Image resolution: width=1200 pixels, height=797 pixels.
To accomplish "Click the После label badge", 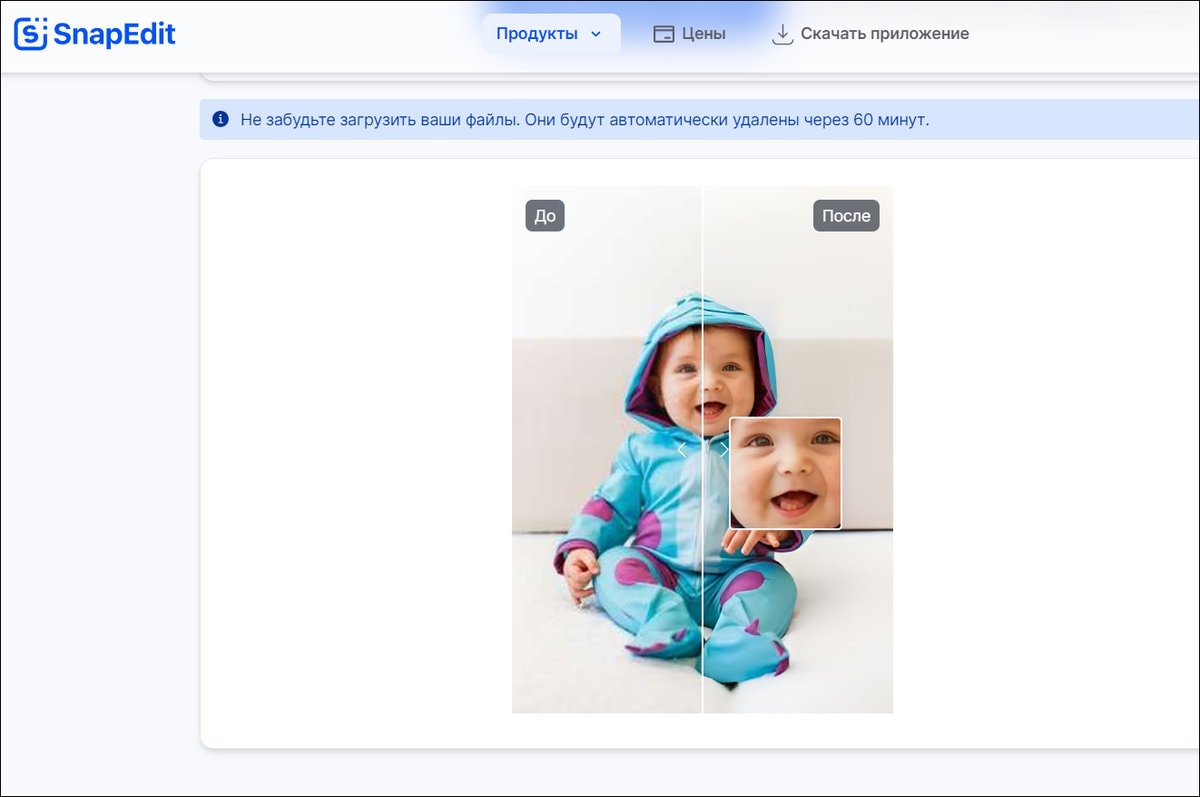I will pyautogui.click(x=846, y=216).
